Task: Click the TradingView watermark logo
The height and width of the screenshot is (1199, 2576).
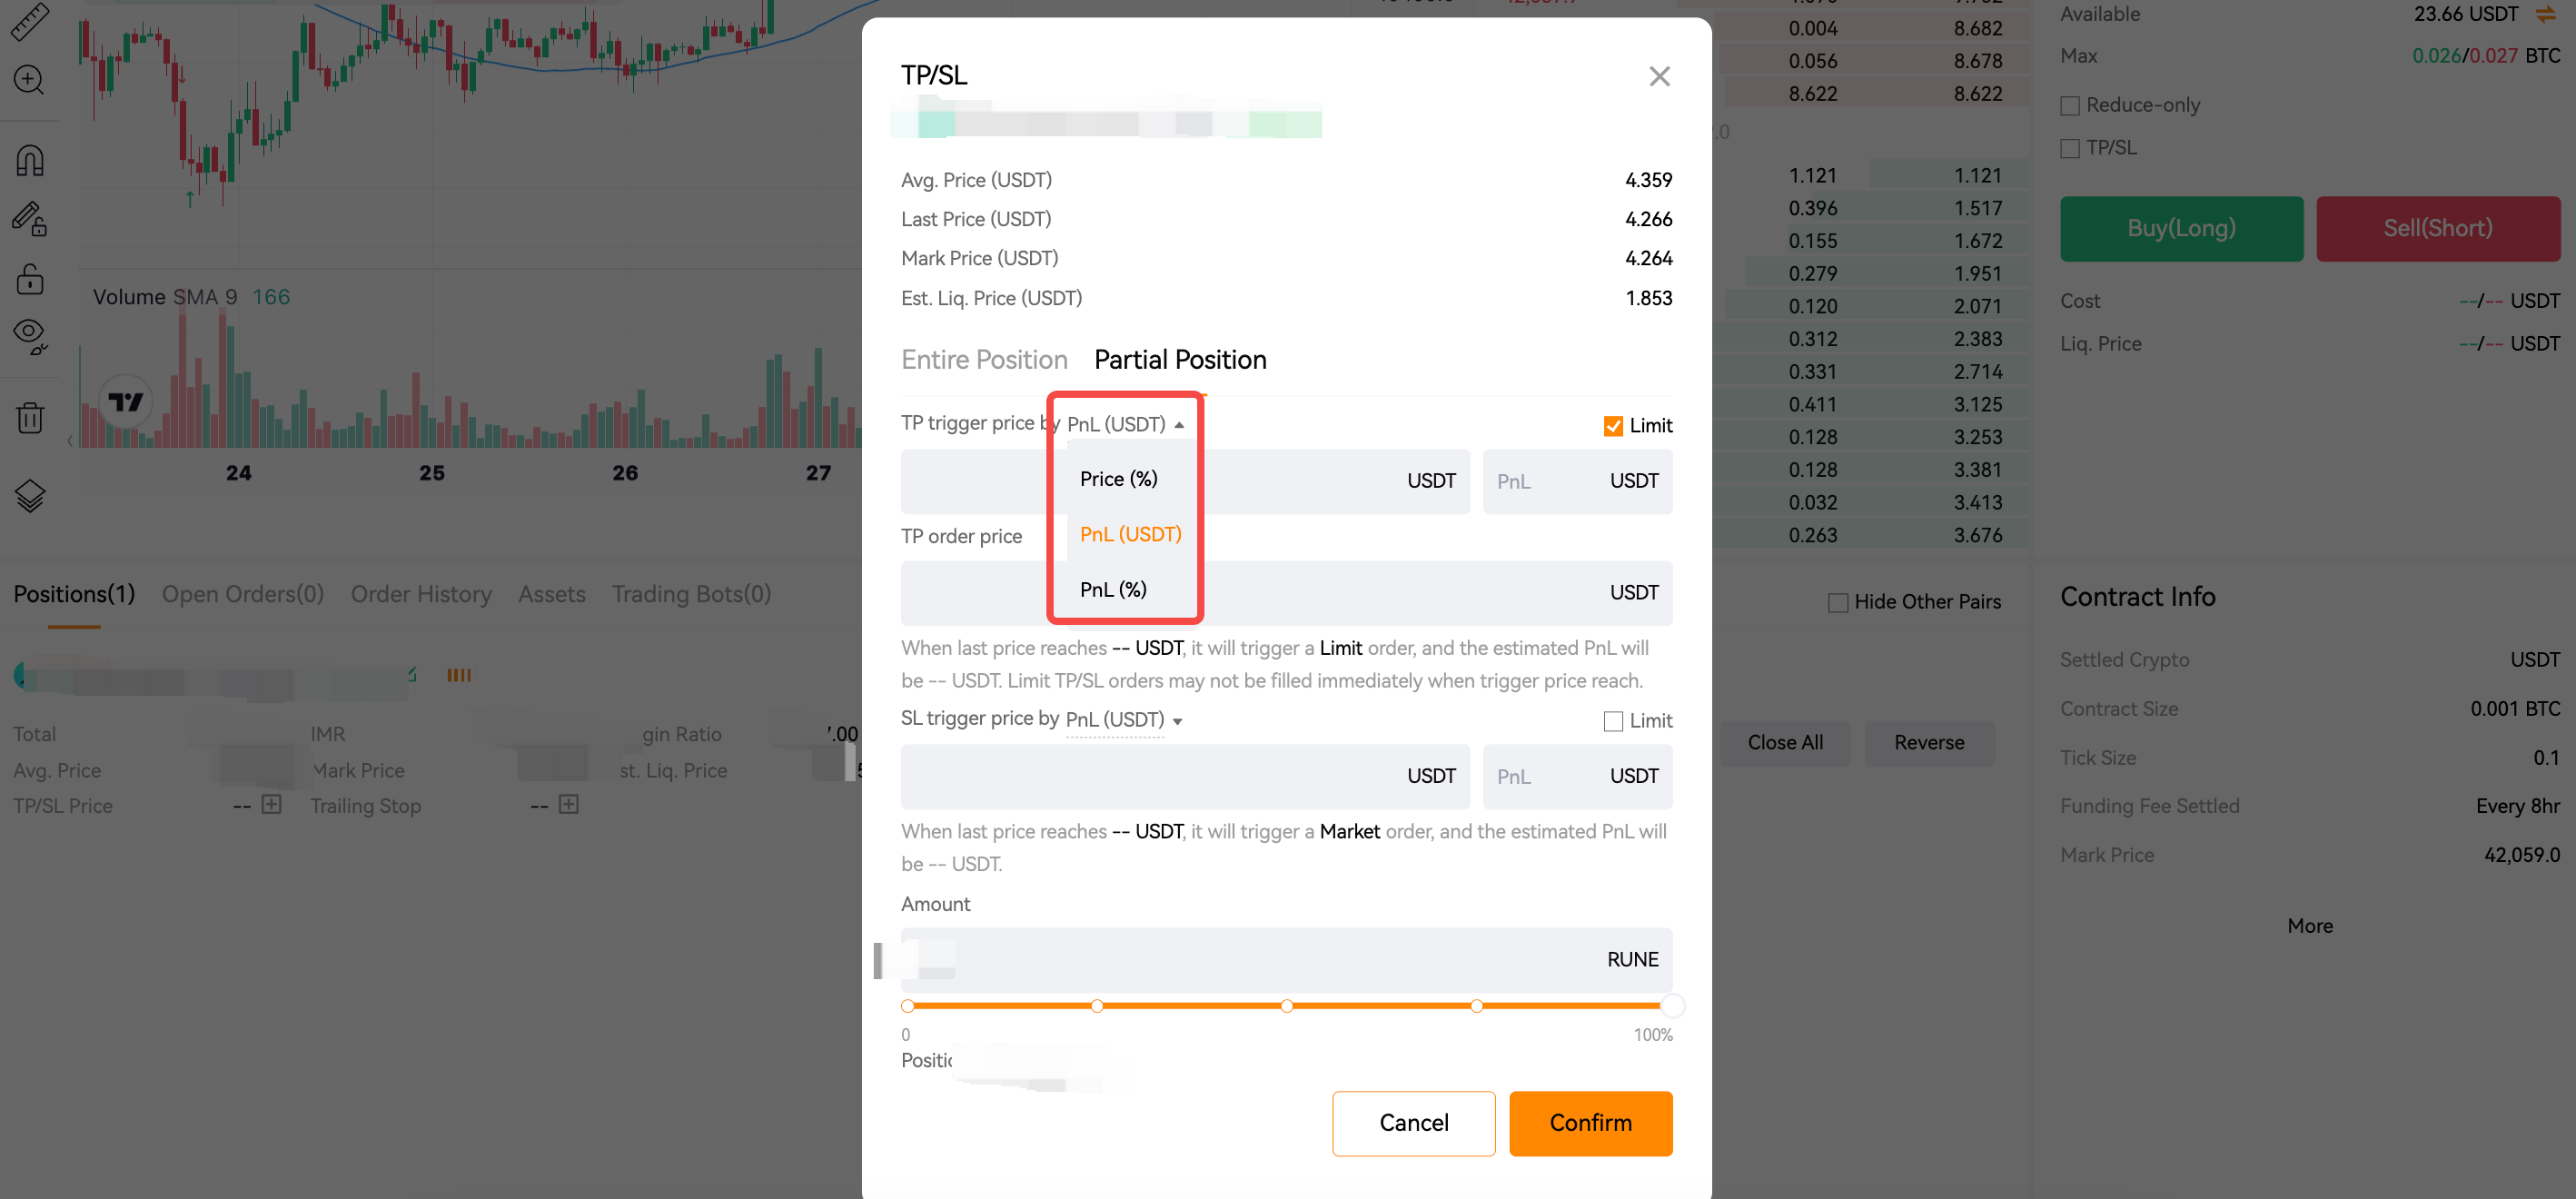Action: 125,400
